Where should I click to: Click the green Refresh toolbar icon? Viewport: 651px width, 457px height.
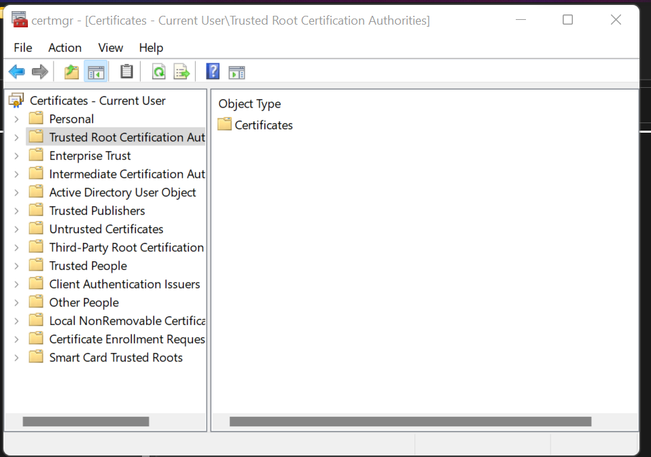coord(159,72)
